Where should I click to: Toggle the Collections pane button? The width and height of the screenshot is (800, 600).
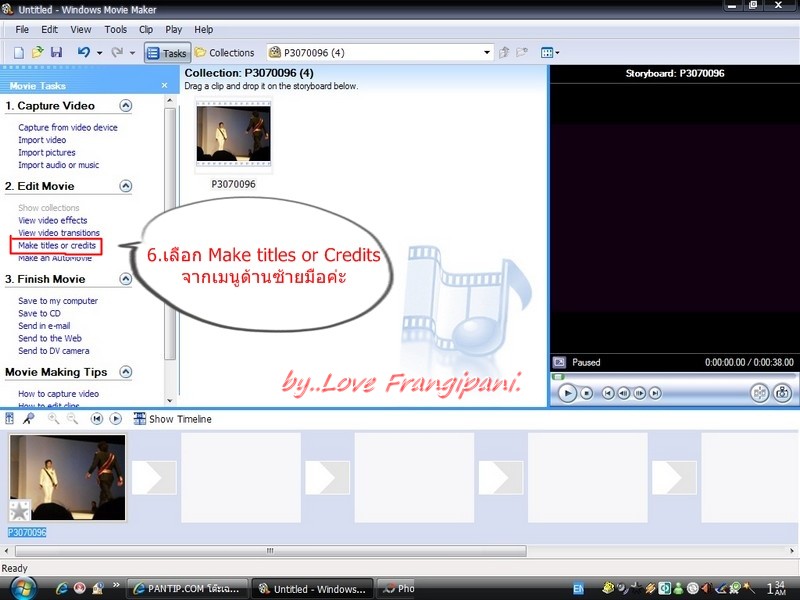[224, 53]
